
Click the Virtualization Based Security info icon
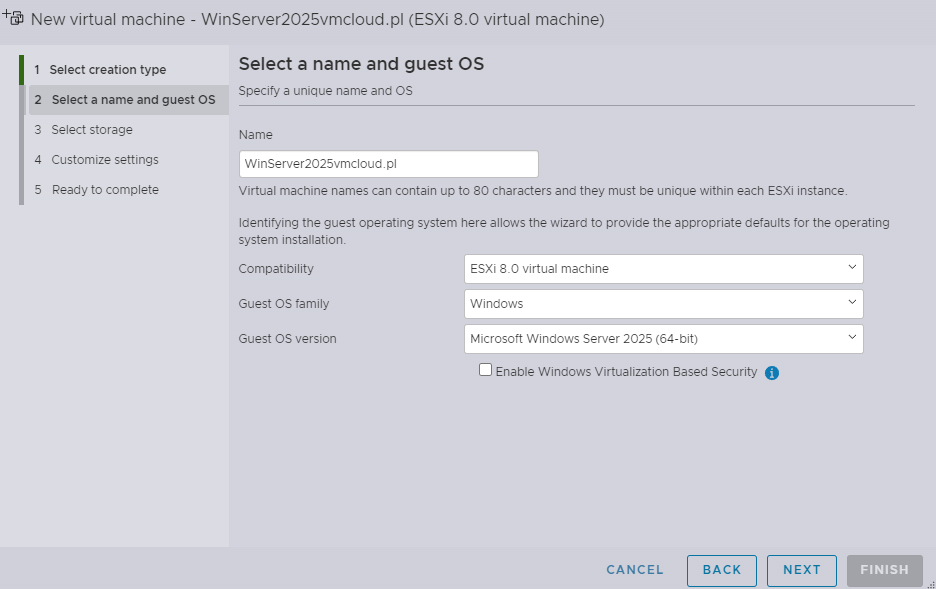point(772,373)
